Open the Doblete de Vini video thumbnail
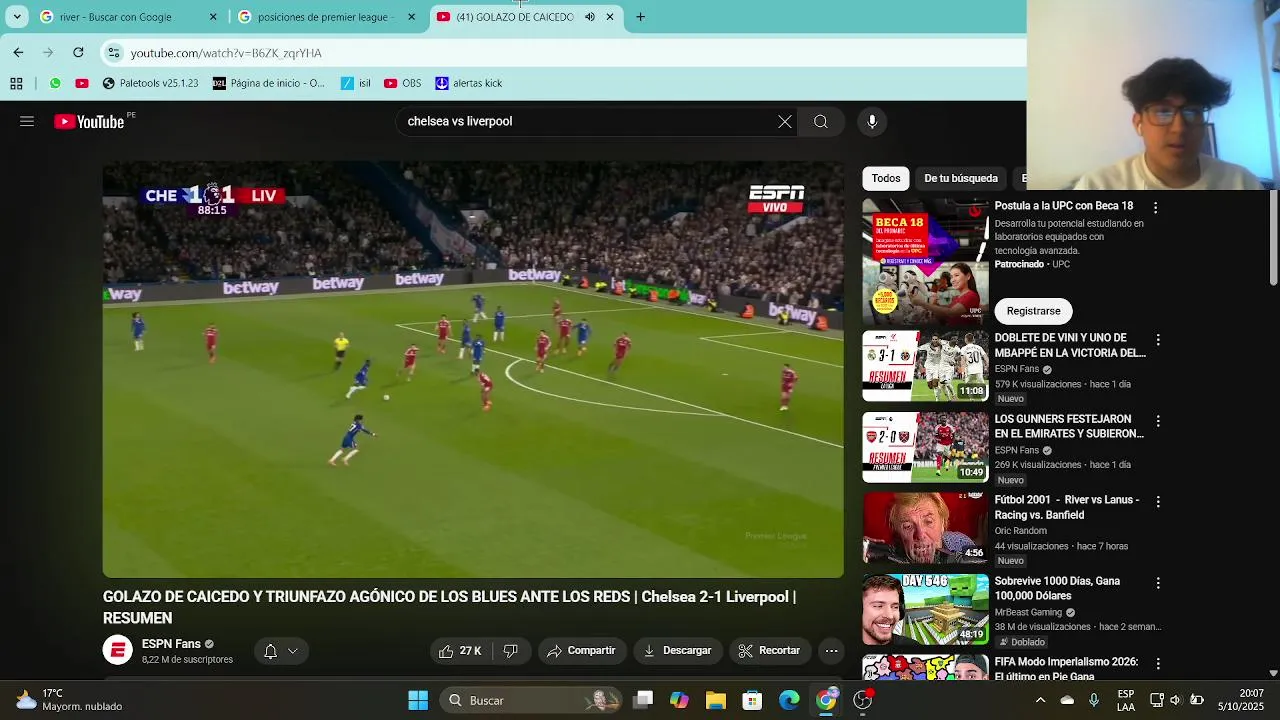This screenshot has height=720, width=1280. pyautogui.click(x=925, y=366)
